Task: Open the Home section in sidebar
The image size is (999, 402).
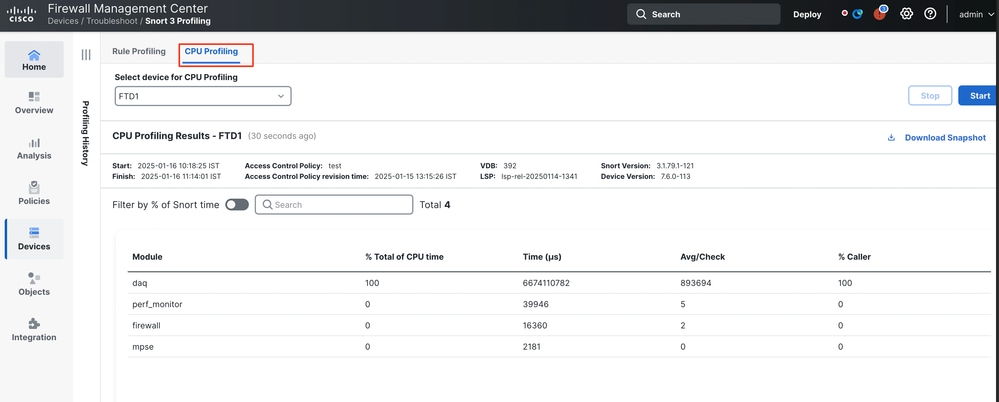Action: coord(34,60)
